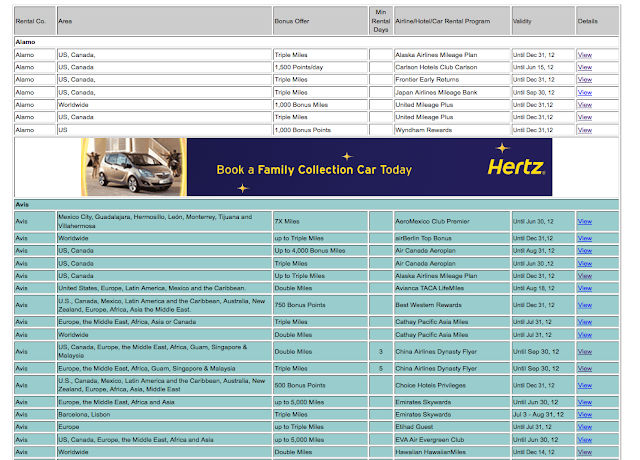Screen dimensions: 640x460
Task: Click 'AeroMexico Club Premier' program cell
Action: pos(452,221)
